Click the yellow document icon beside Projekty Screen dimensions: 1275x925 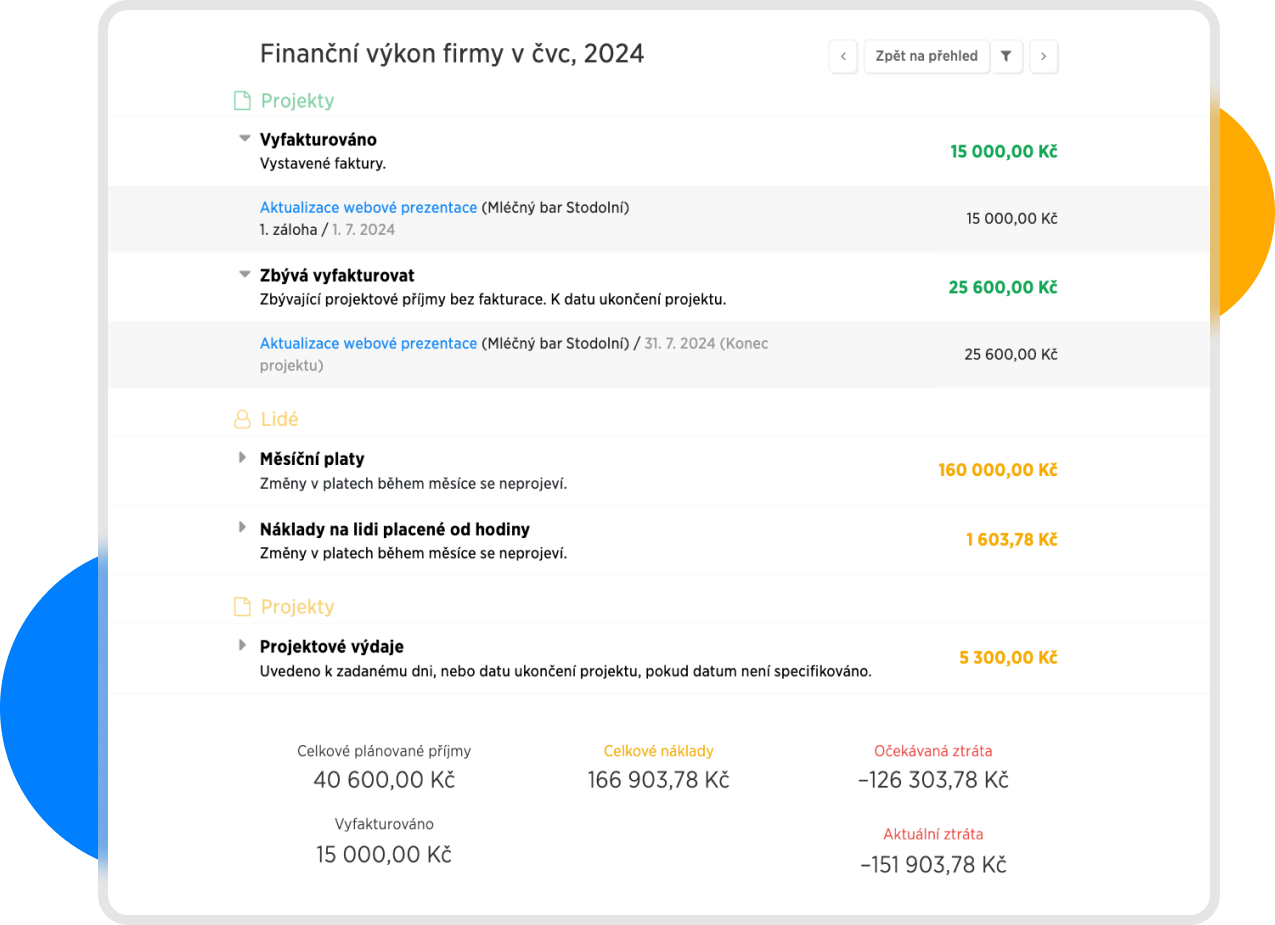pyautogui.click(x=241, y=607)
